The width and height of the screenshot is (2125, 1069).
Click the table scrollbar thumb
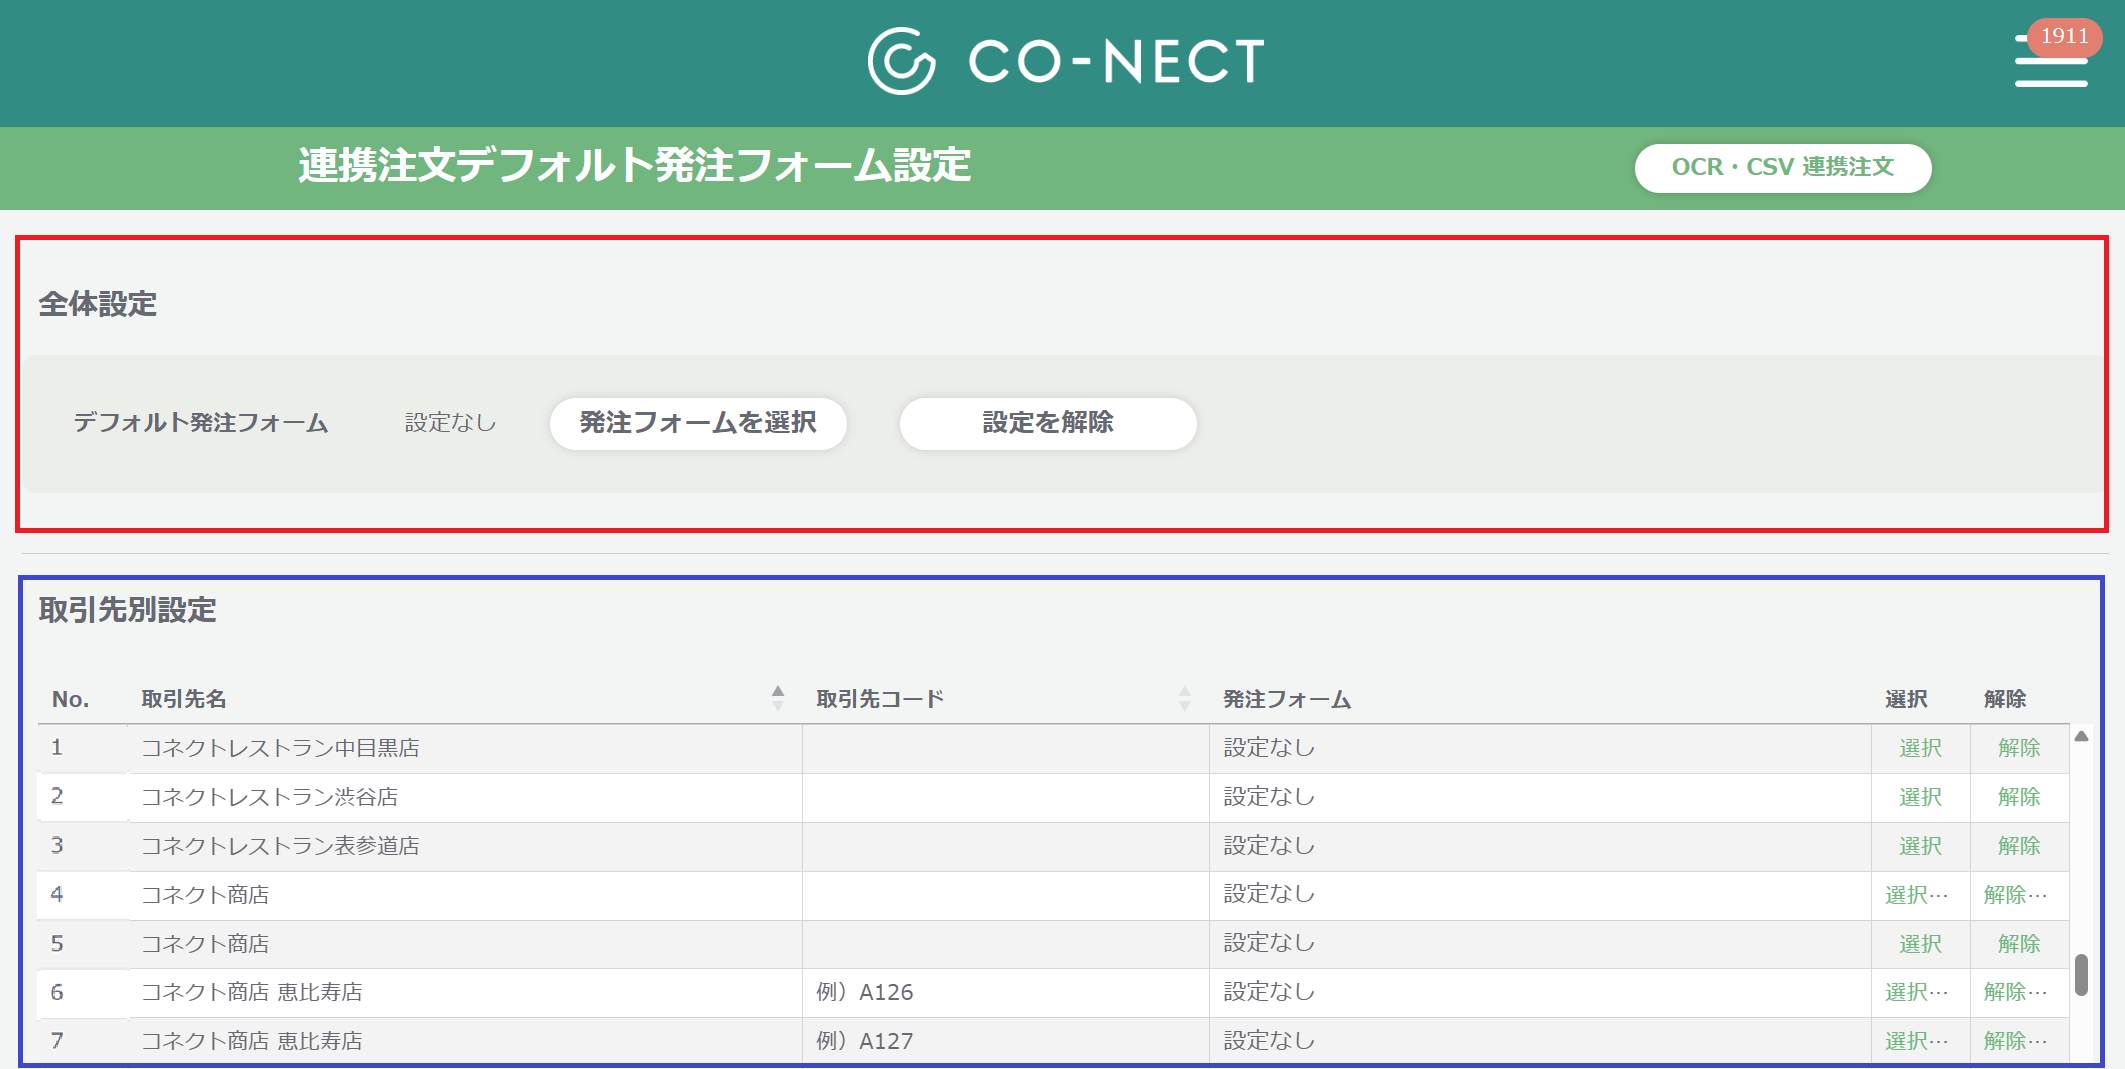2081,975
